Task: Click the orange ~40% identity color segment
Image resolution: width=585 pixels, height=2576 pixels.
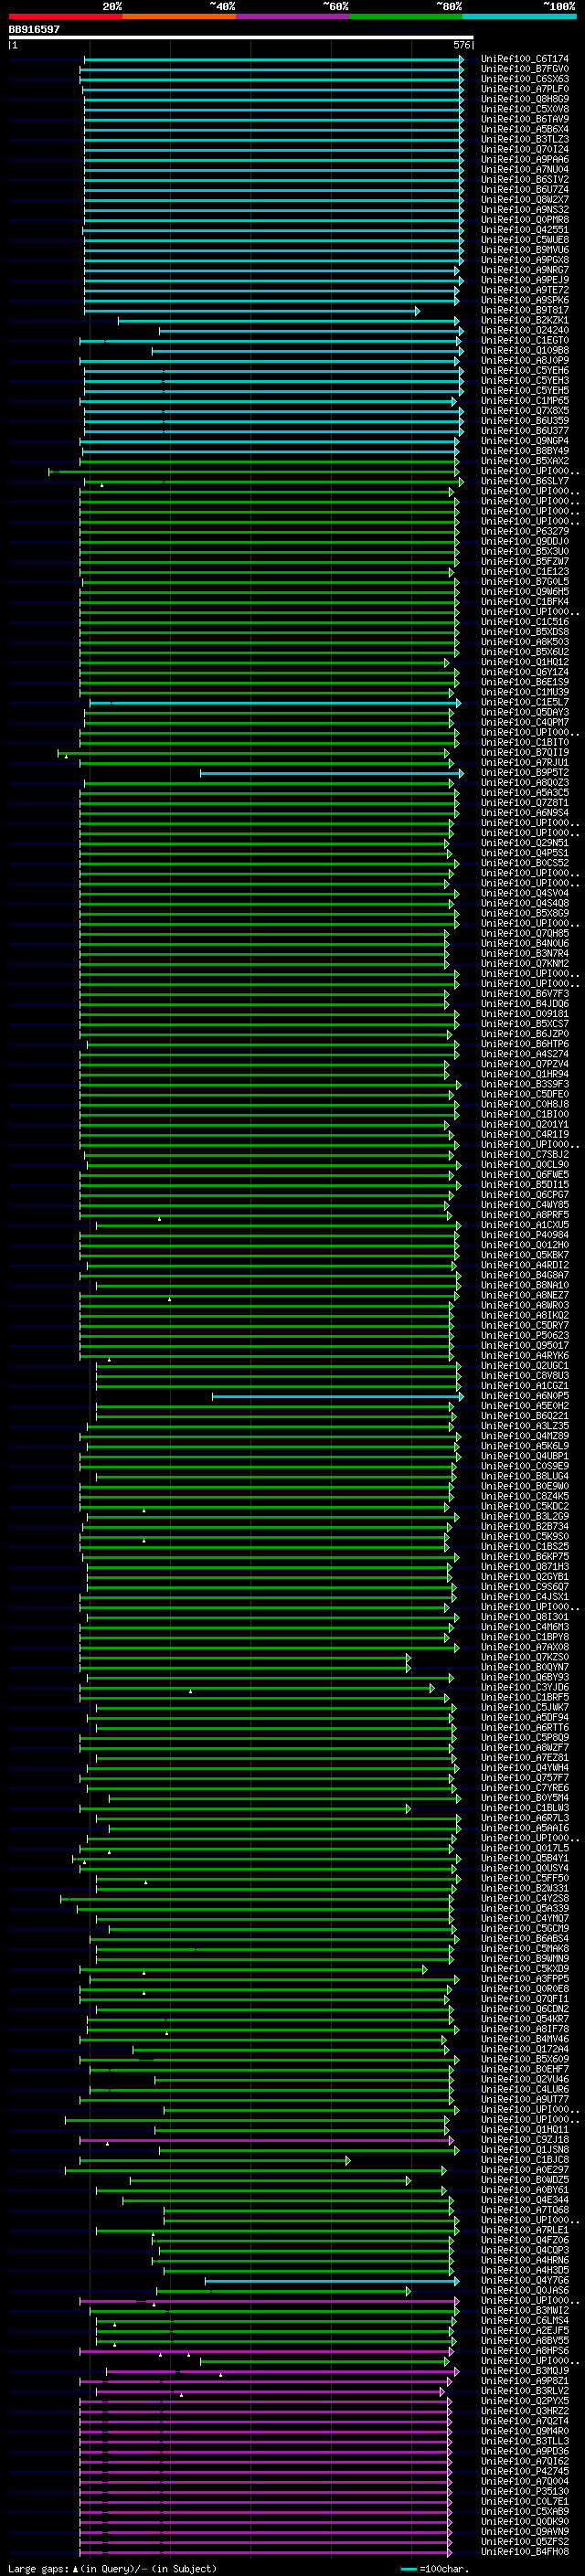Action: point(179,16)
